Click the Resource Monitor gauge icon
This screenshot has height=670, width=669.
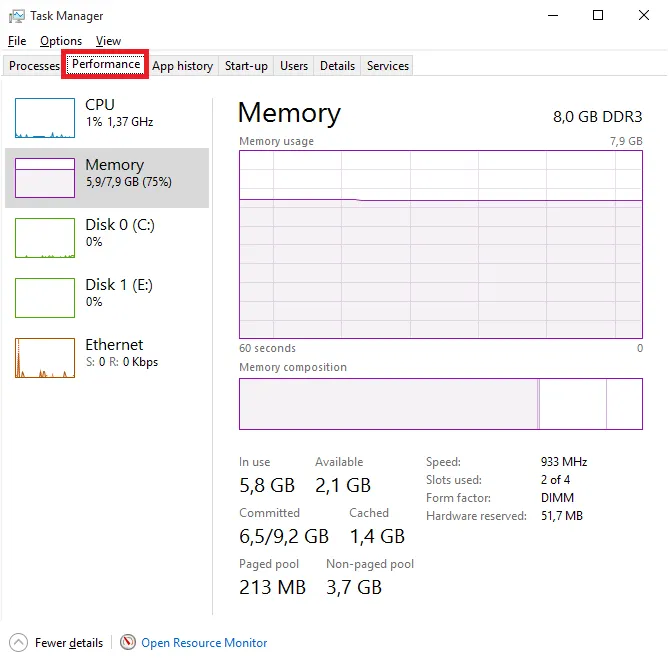pos(128,642)
